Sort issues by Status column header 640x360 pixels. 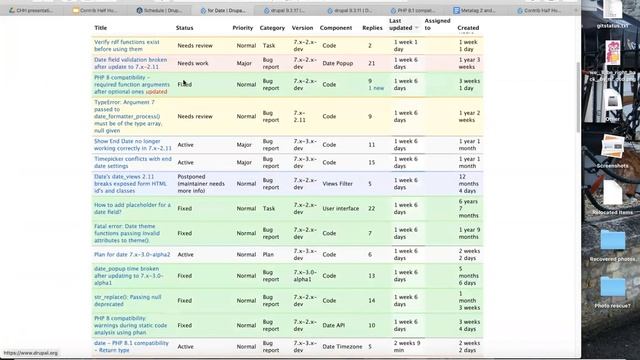184,28
